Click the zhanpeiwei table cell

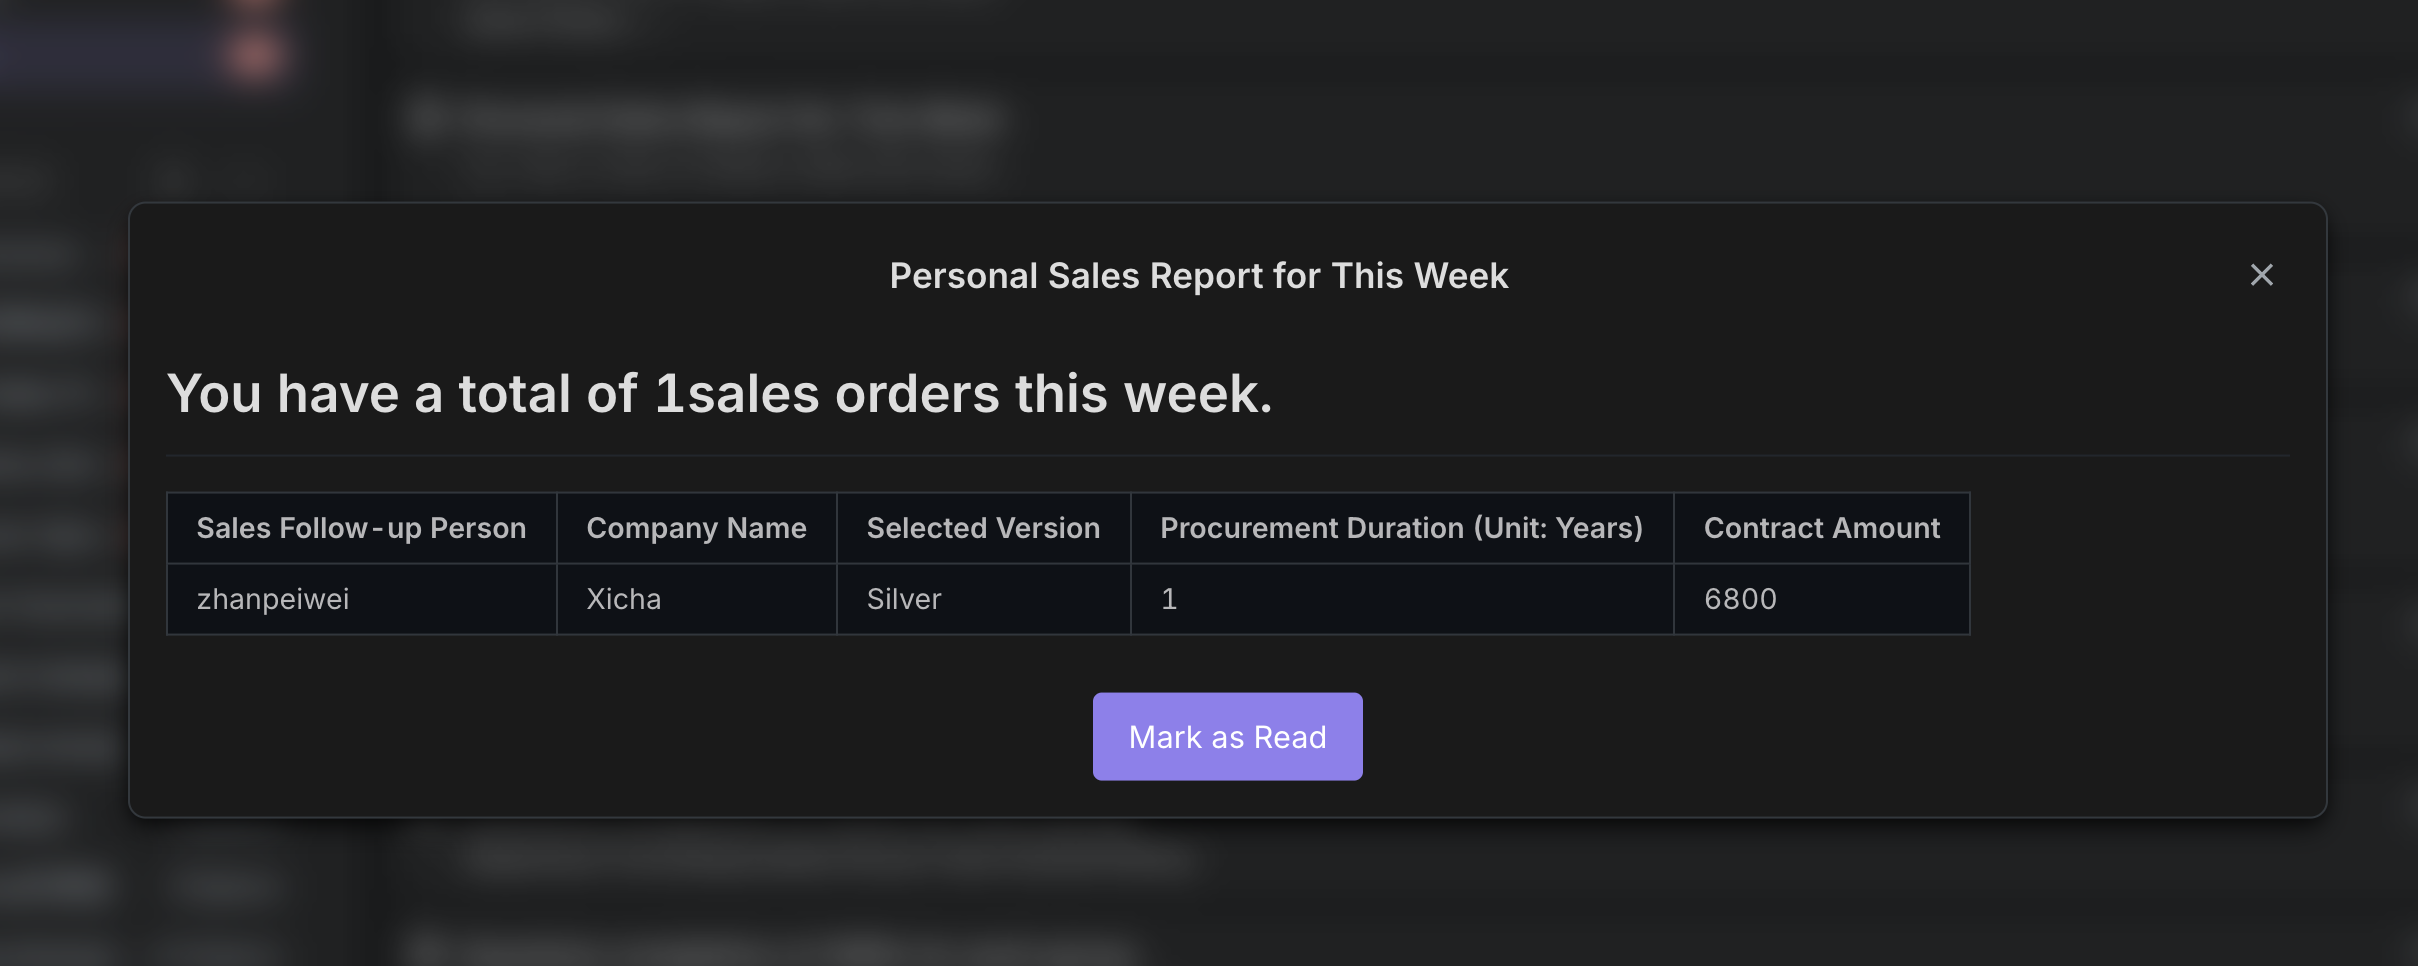pyautogui.click(x=361, y=599)
